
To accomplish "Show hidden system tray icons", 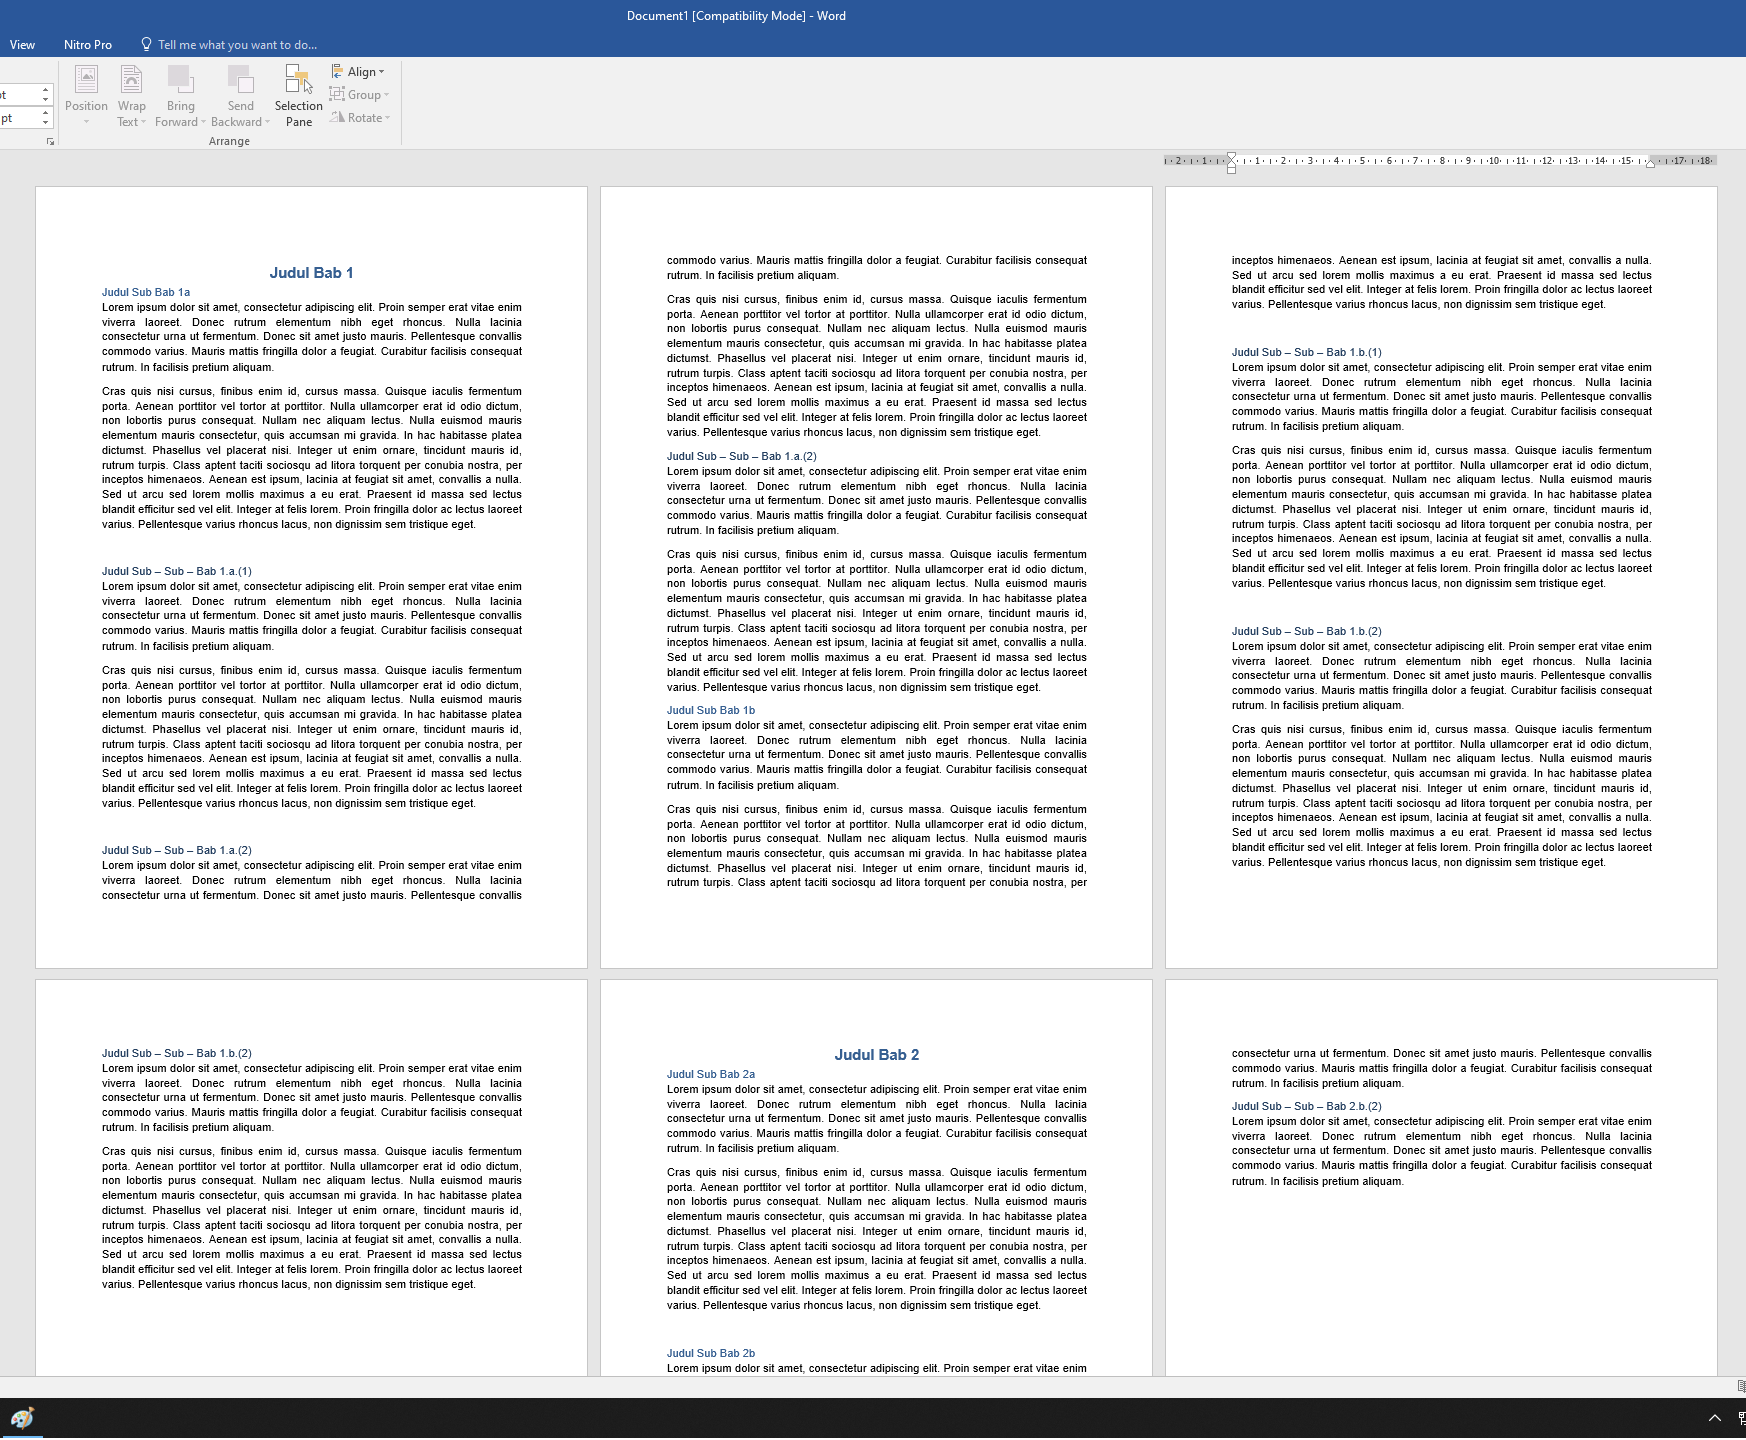I will tap(1714, 1418).
